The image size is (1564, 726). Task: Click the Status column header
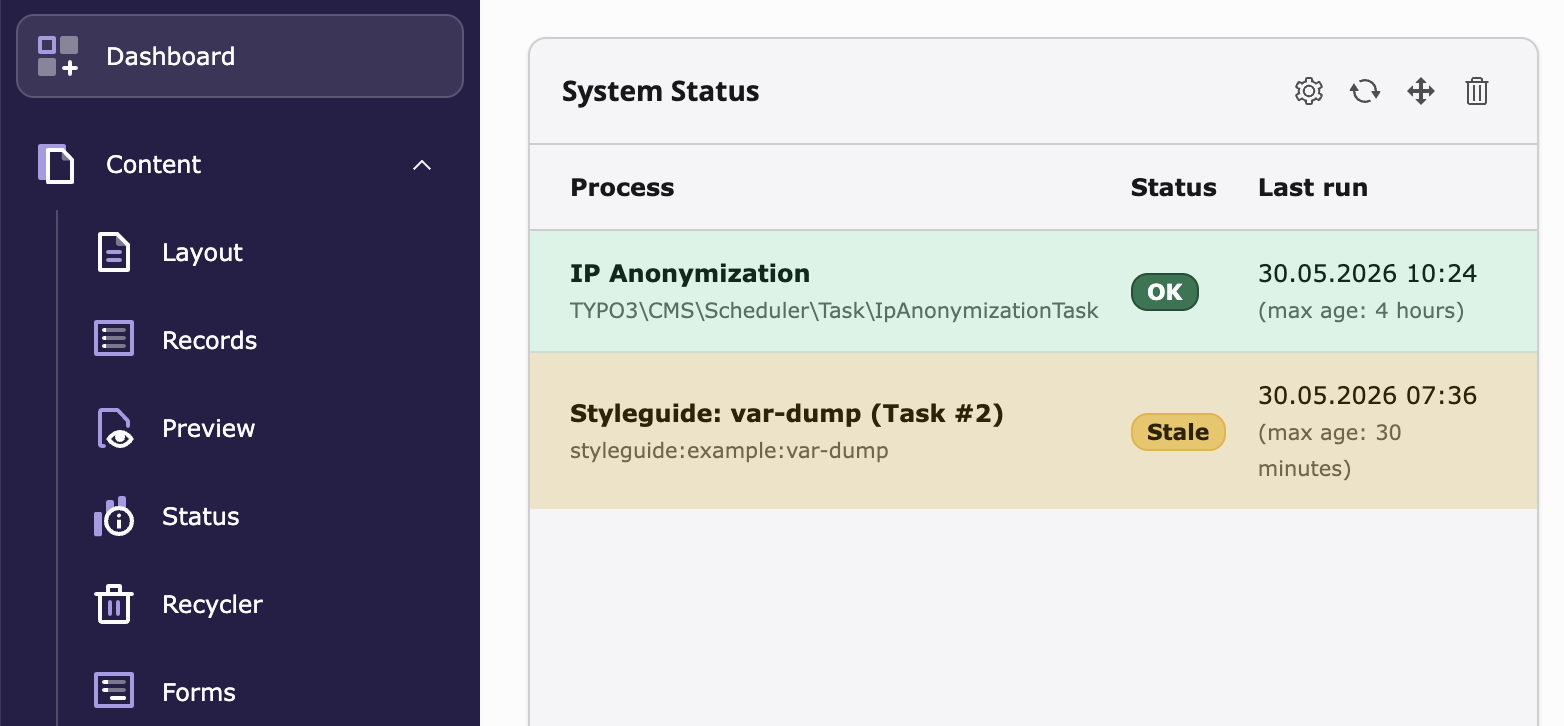pos(1173,187)
